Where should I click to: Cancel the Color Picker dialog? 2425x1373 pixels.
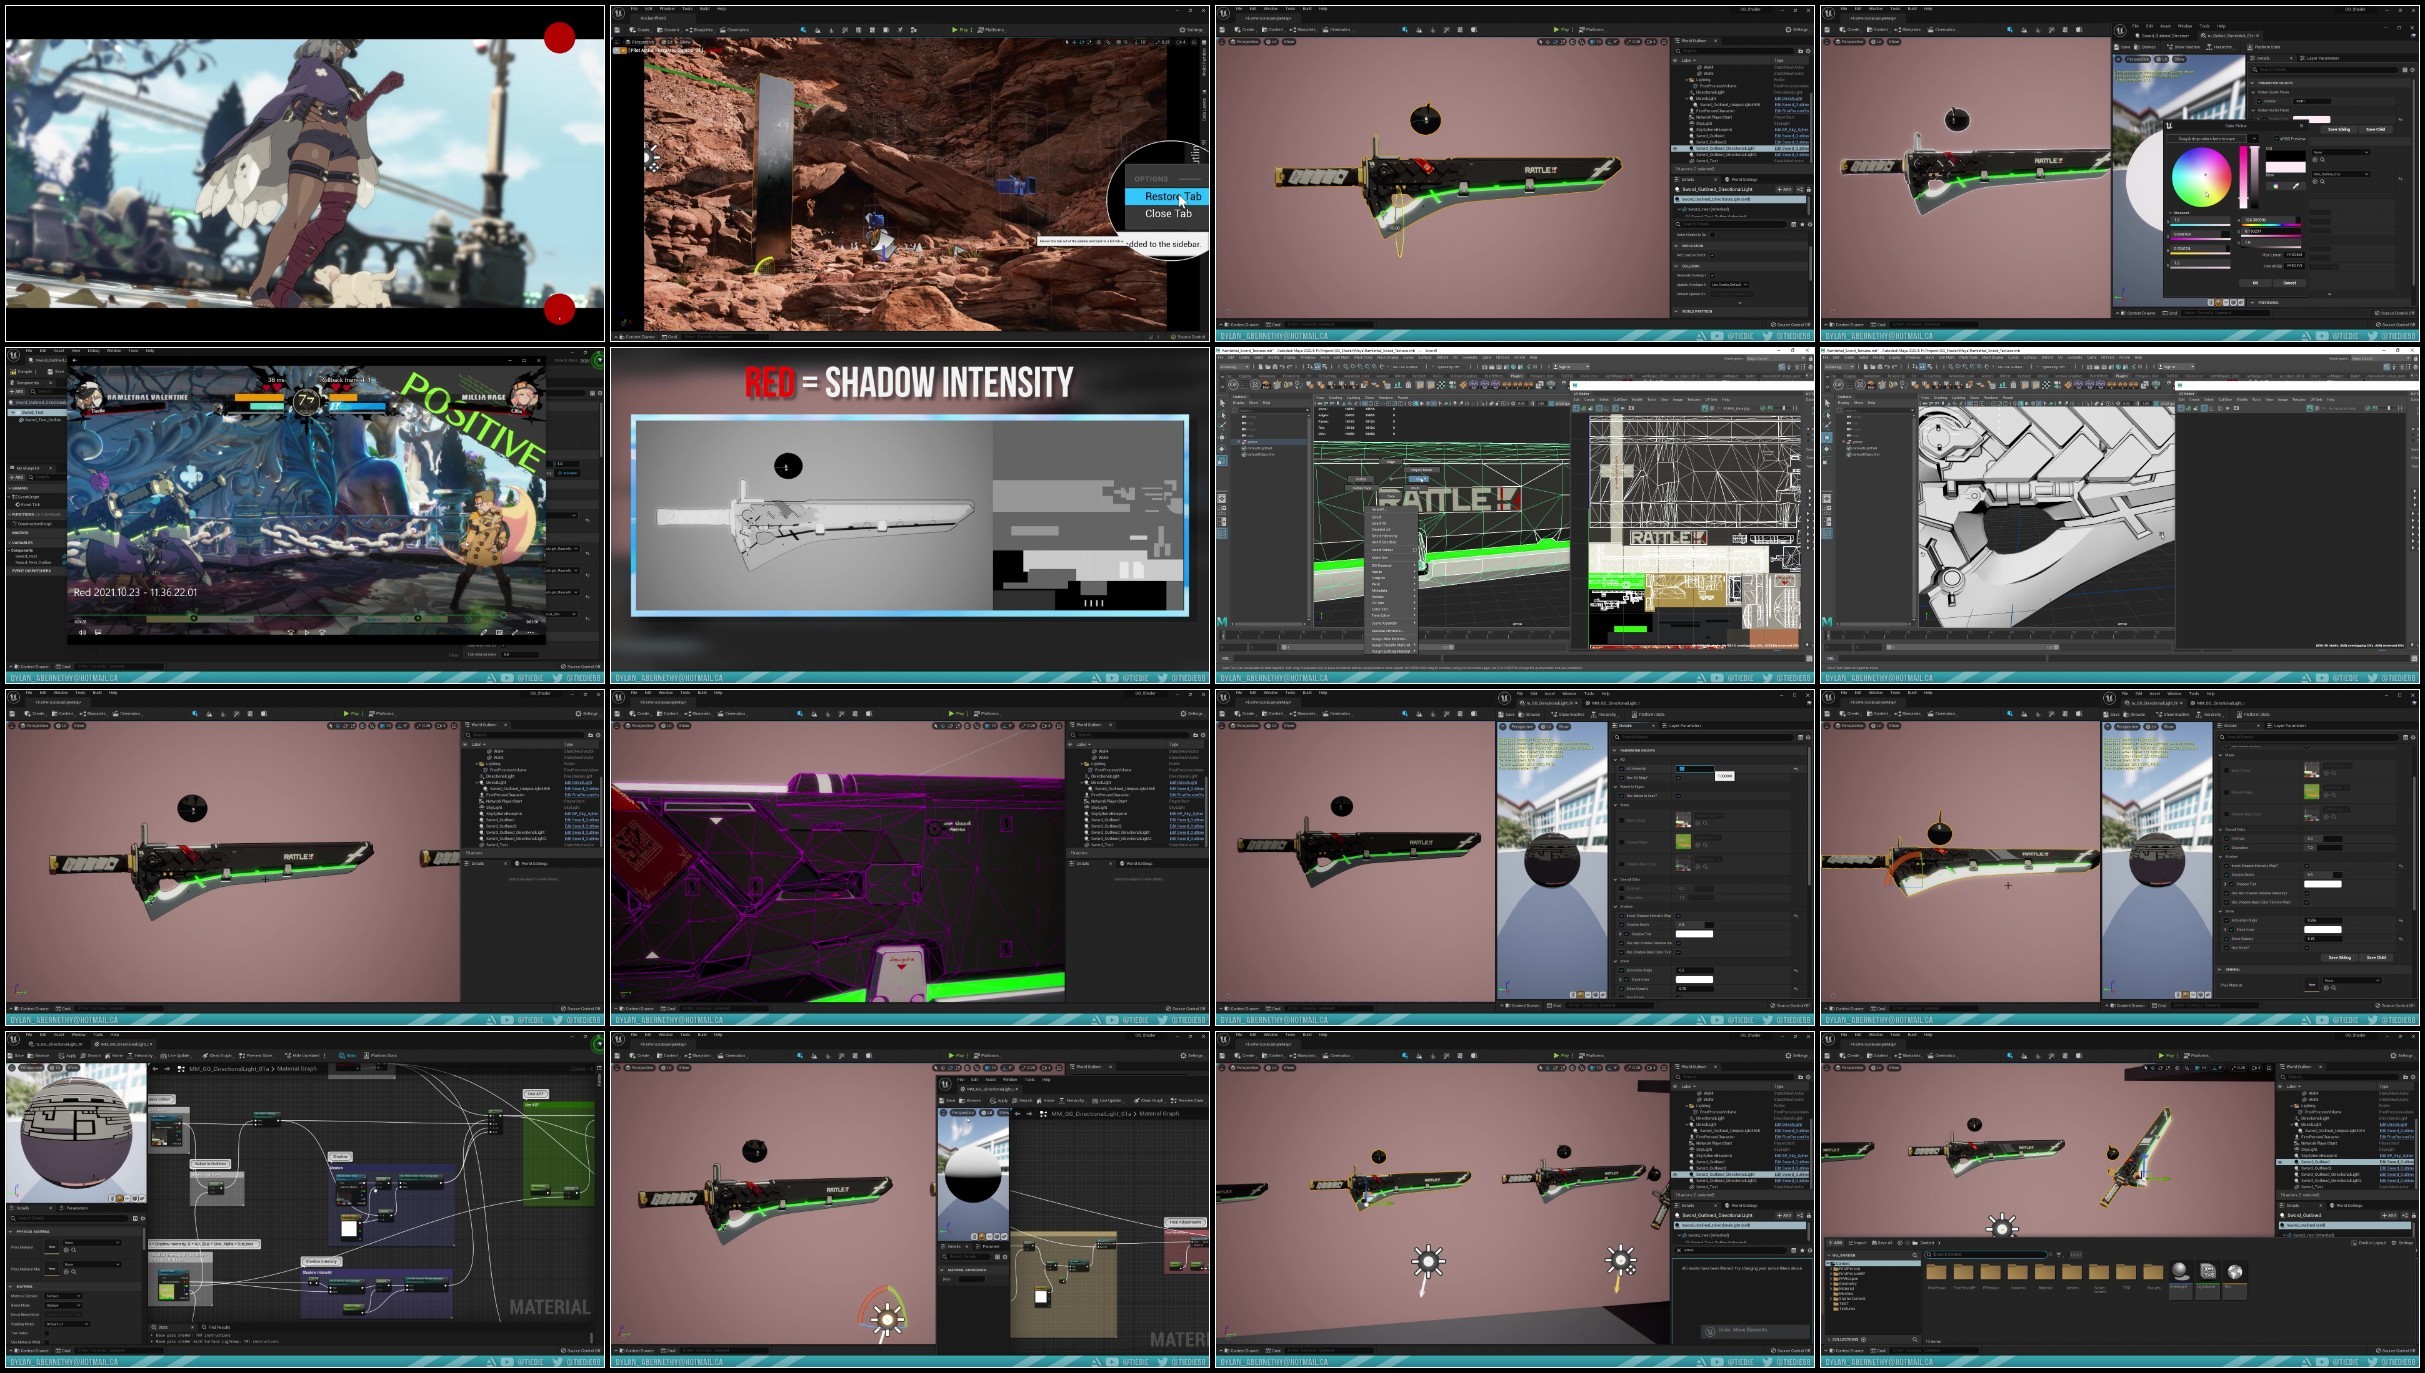(x=2290, y=283)
